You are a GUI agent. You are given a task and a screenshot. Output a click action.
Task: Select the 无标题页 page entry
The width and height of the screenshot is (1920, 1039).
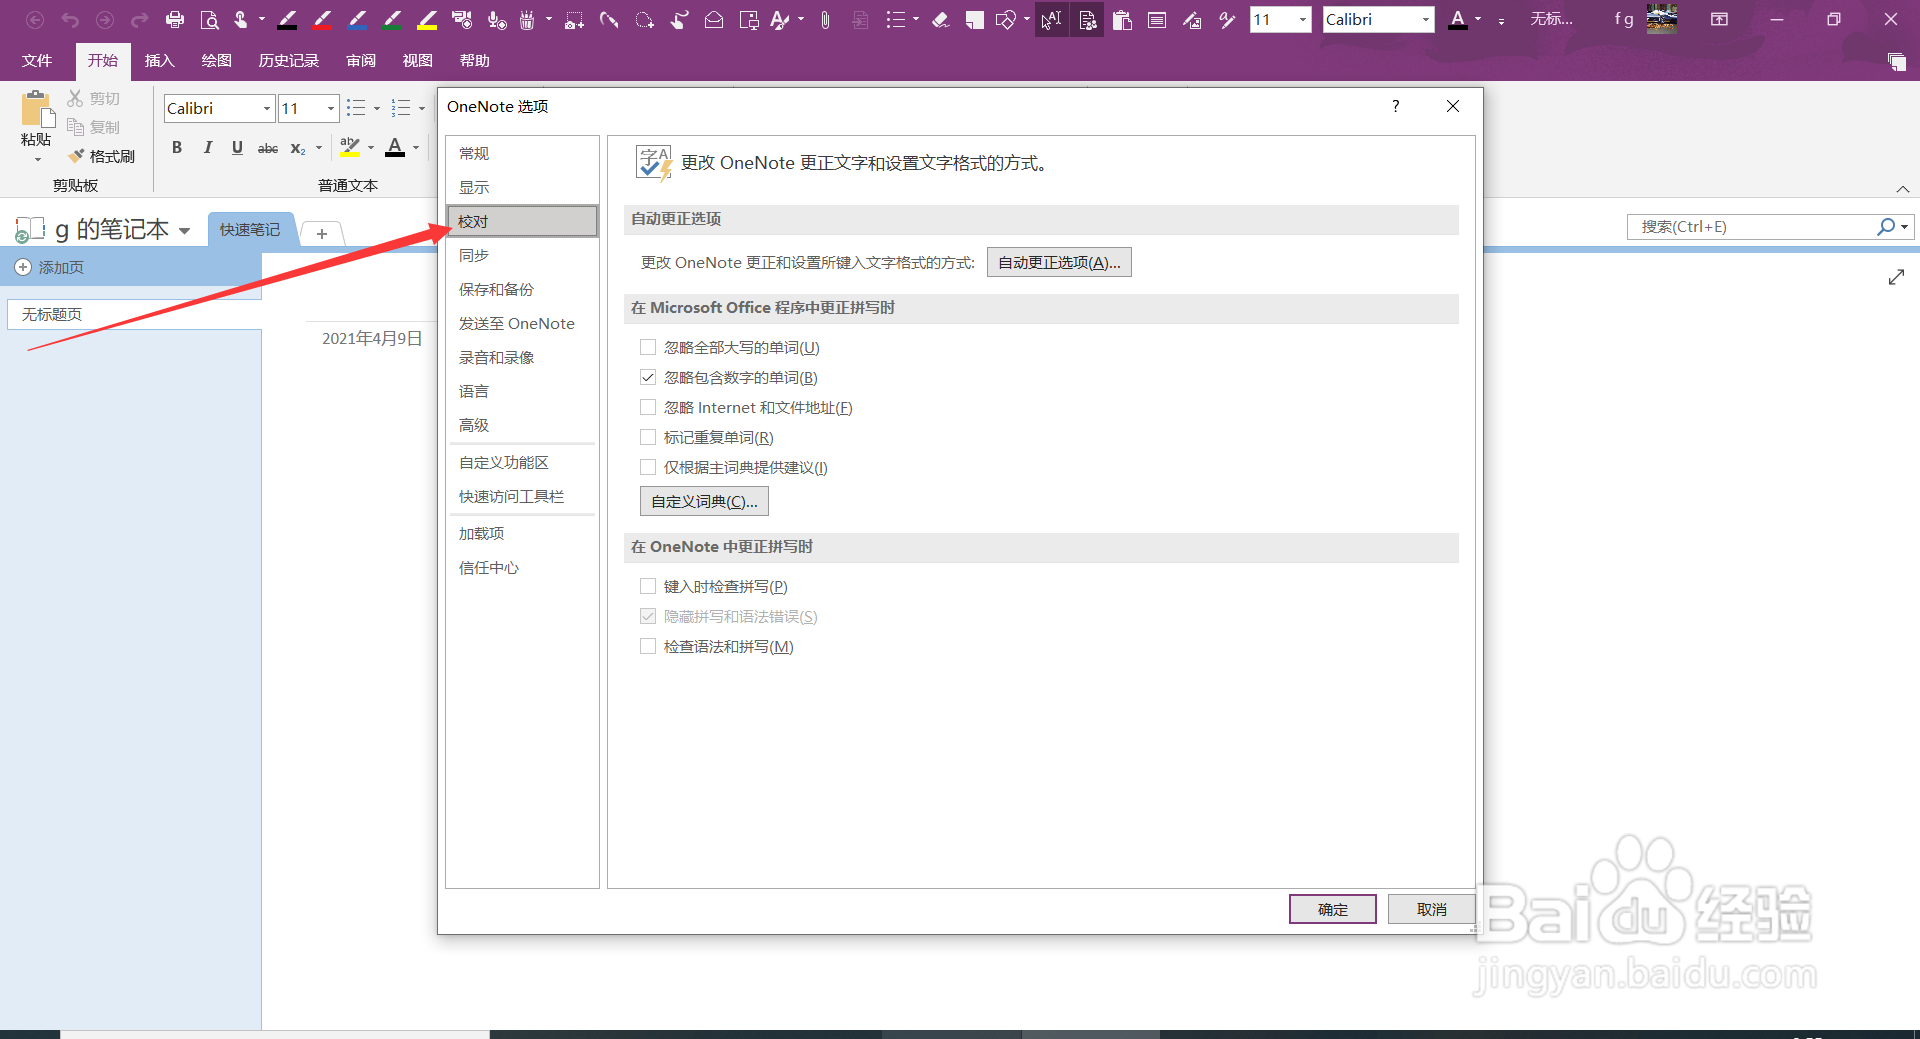tap(134, 314)
